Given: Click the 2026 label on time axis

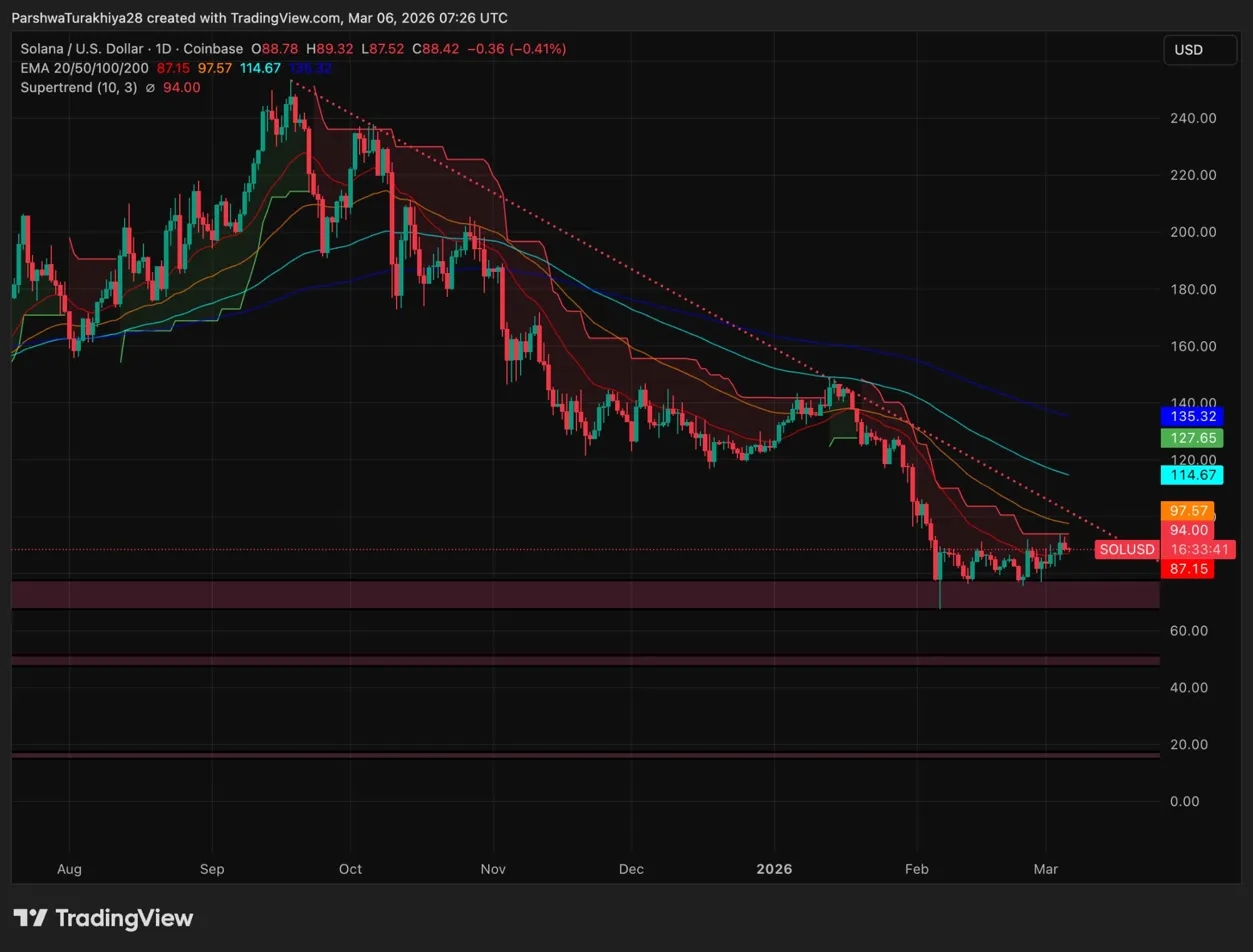Looking at the screenshot, I should [x=774, y=869].
